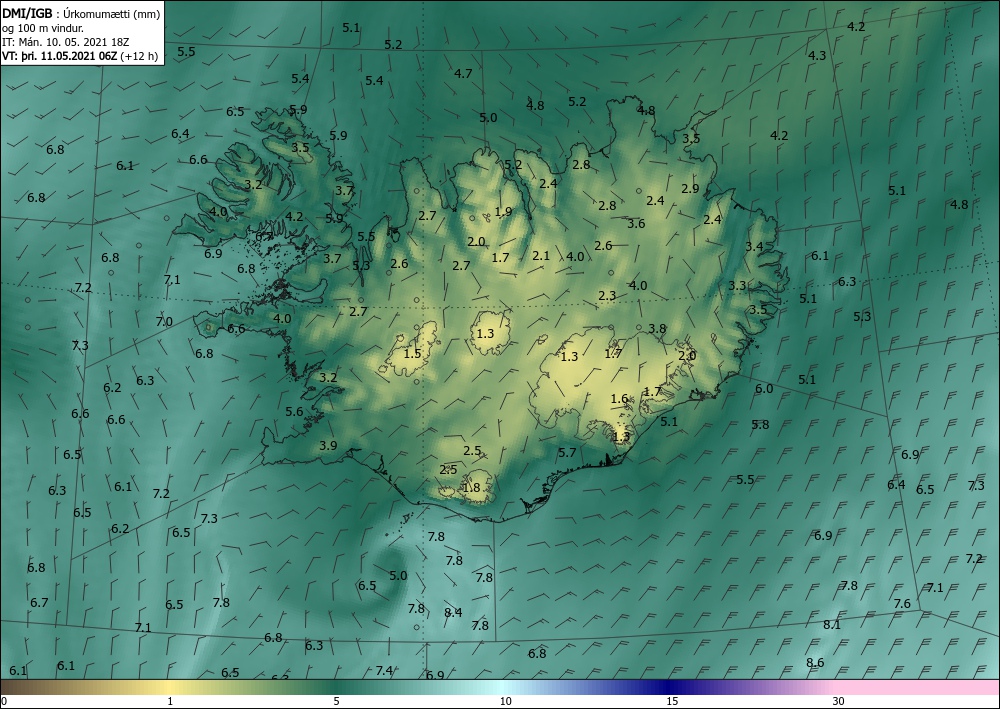The image size is (1000, 709).
Task: Click the 4.3 value label
Action: click(x=817, y=55)
